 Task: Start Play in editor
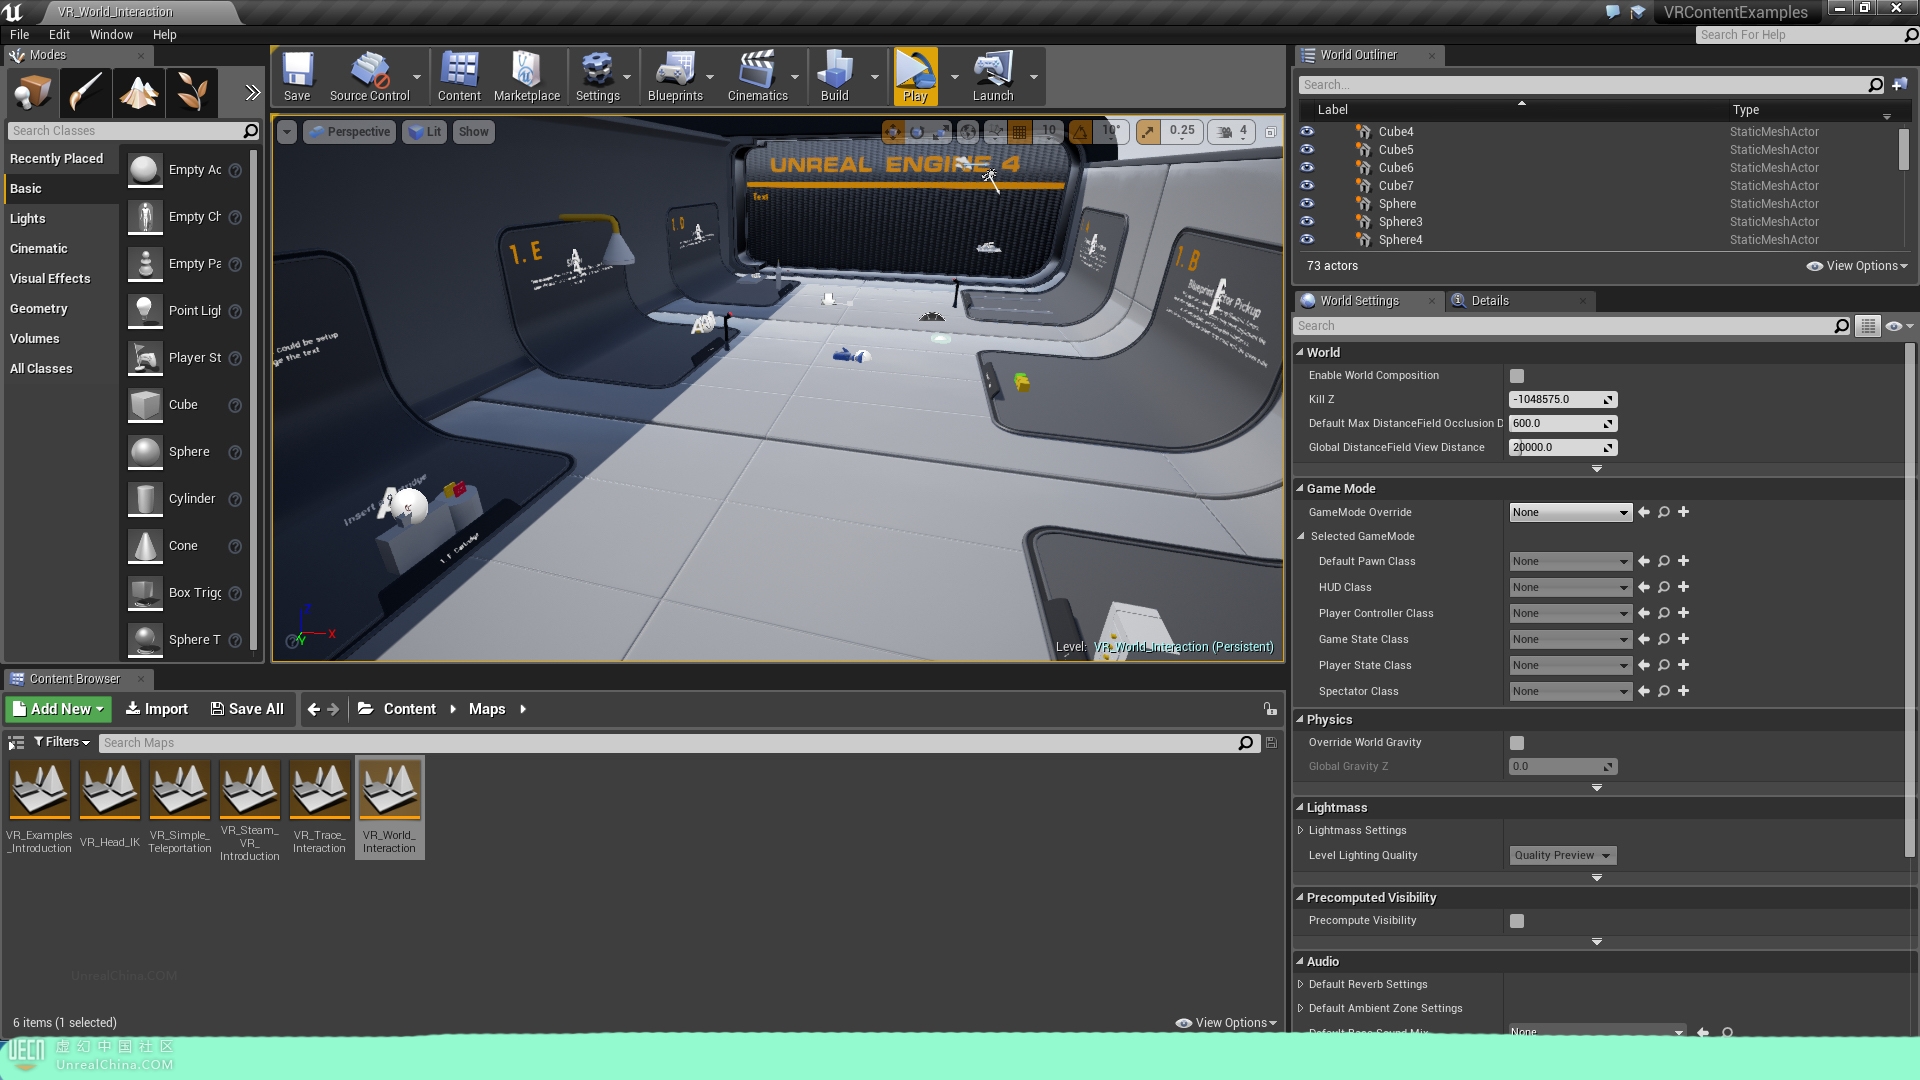pyautogui.click(x=915, y=77)
